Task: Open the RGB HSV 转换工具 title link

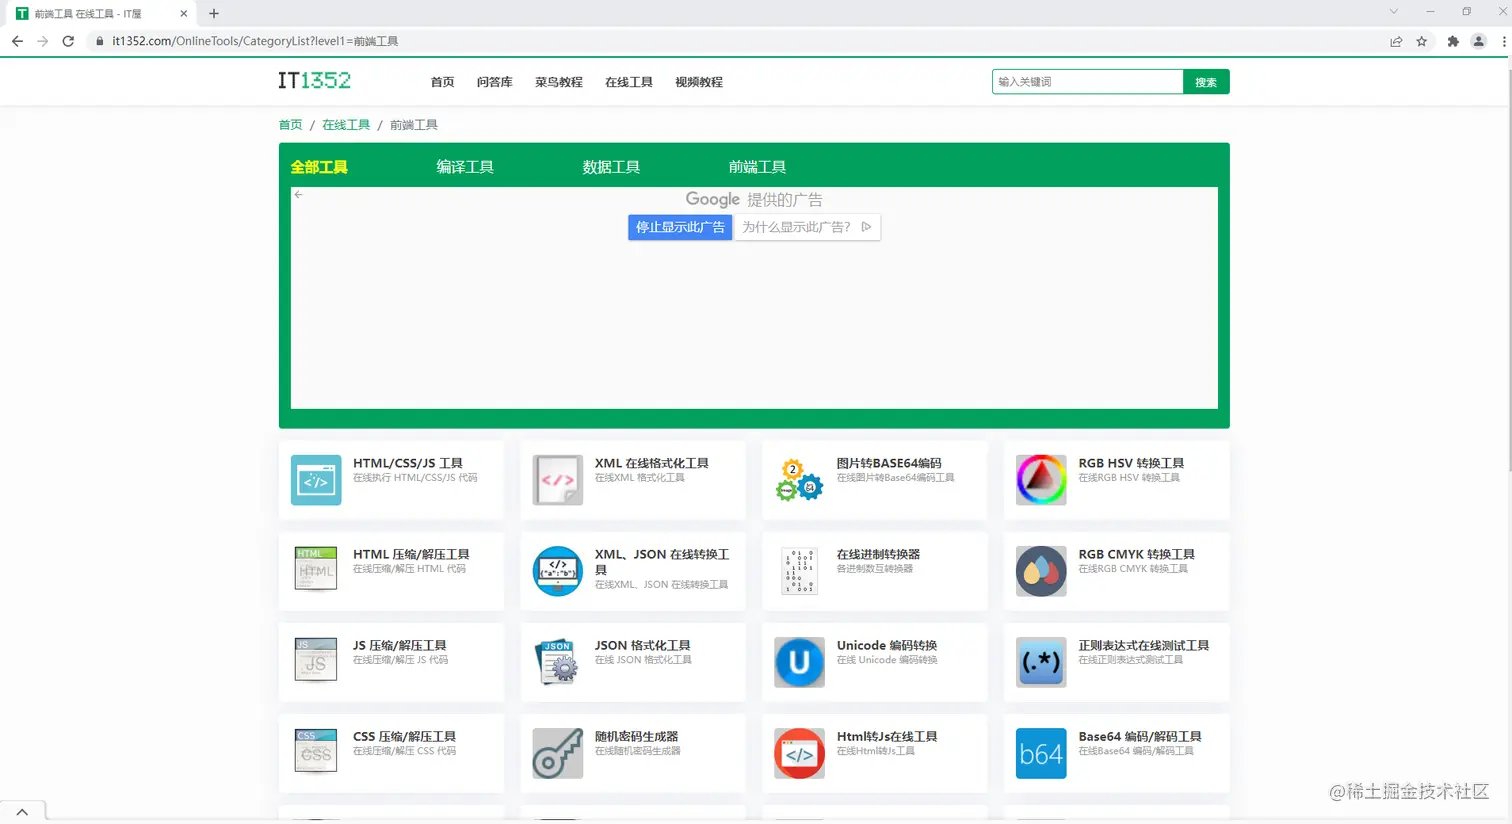Action: coord(1131,463)
